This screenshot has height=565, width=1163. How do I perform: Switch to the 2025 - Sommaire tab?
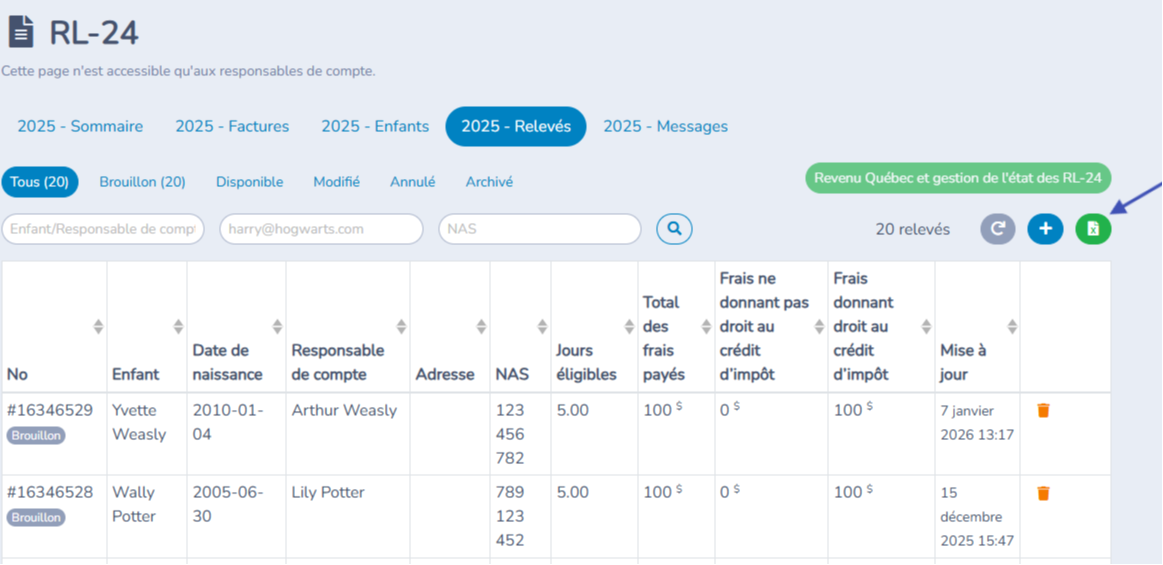point(80,126)
